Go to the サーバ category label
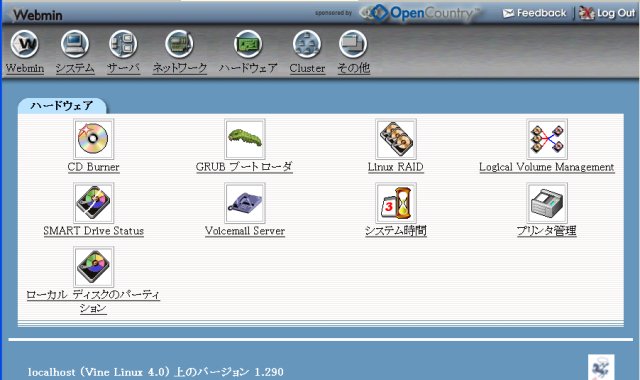Viewport: 640px width, 380px height. tap(123, 68)
